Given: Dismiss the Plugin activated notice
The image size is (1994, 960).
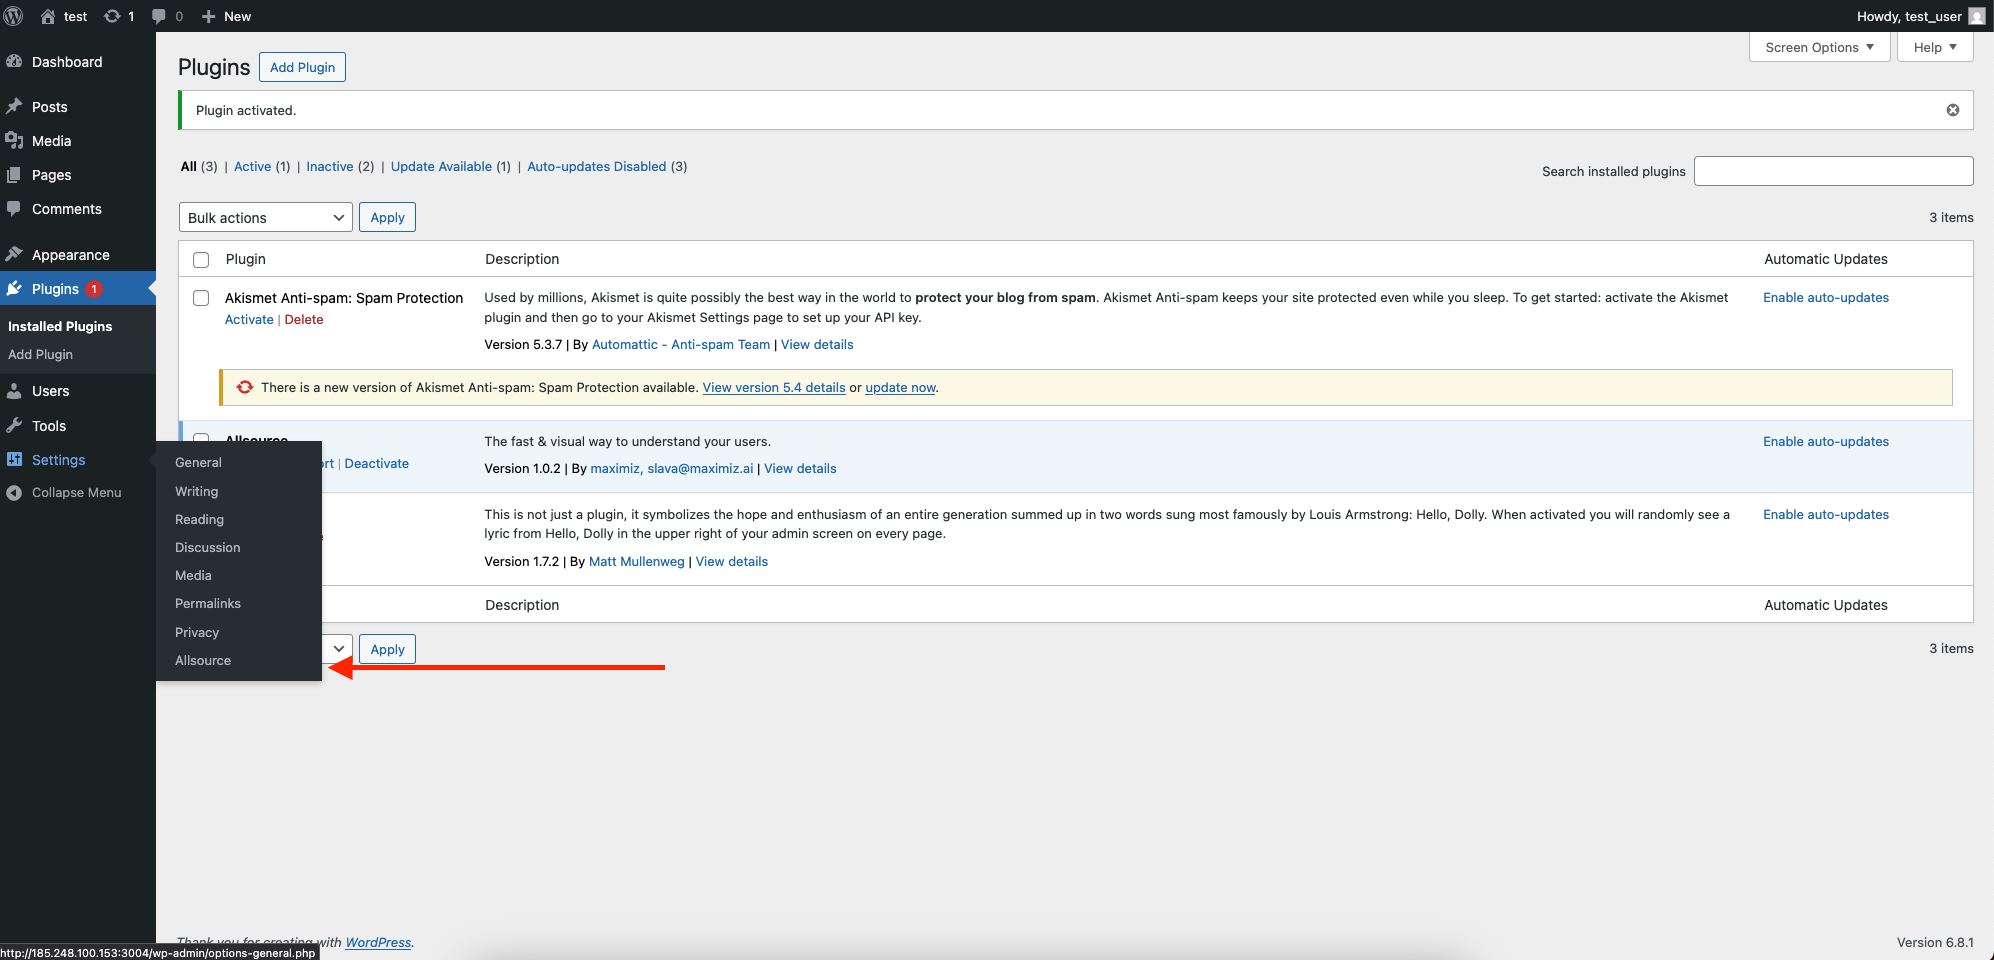Looking at the screenshot, I should point(1952,110).
